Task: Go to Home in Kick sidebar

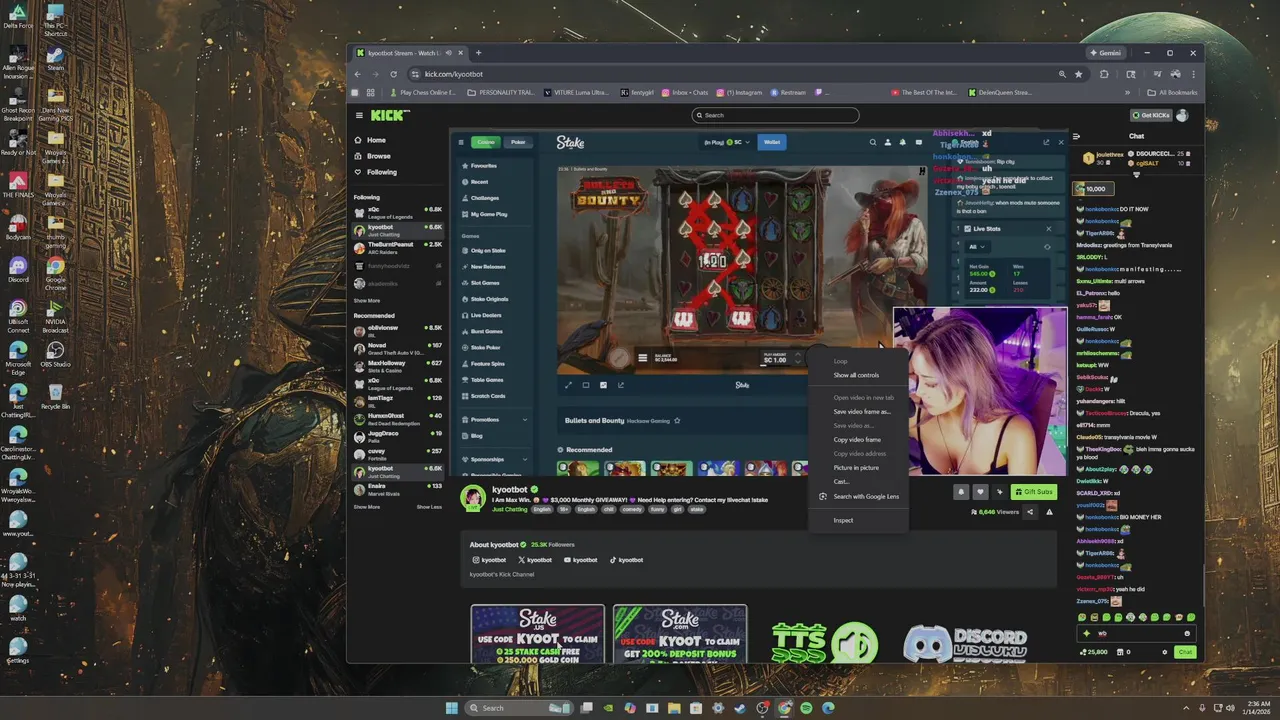Action: 376,140
